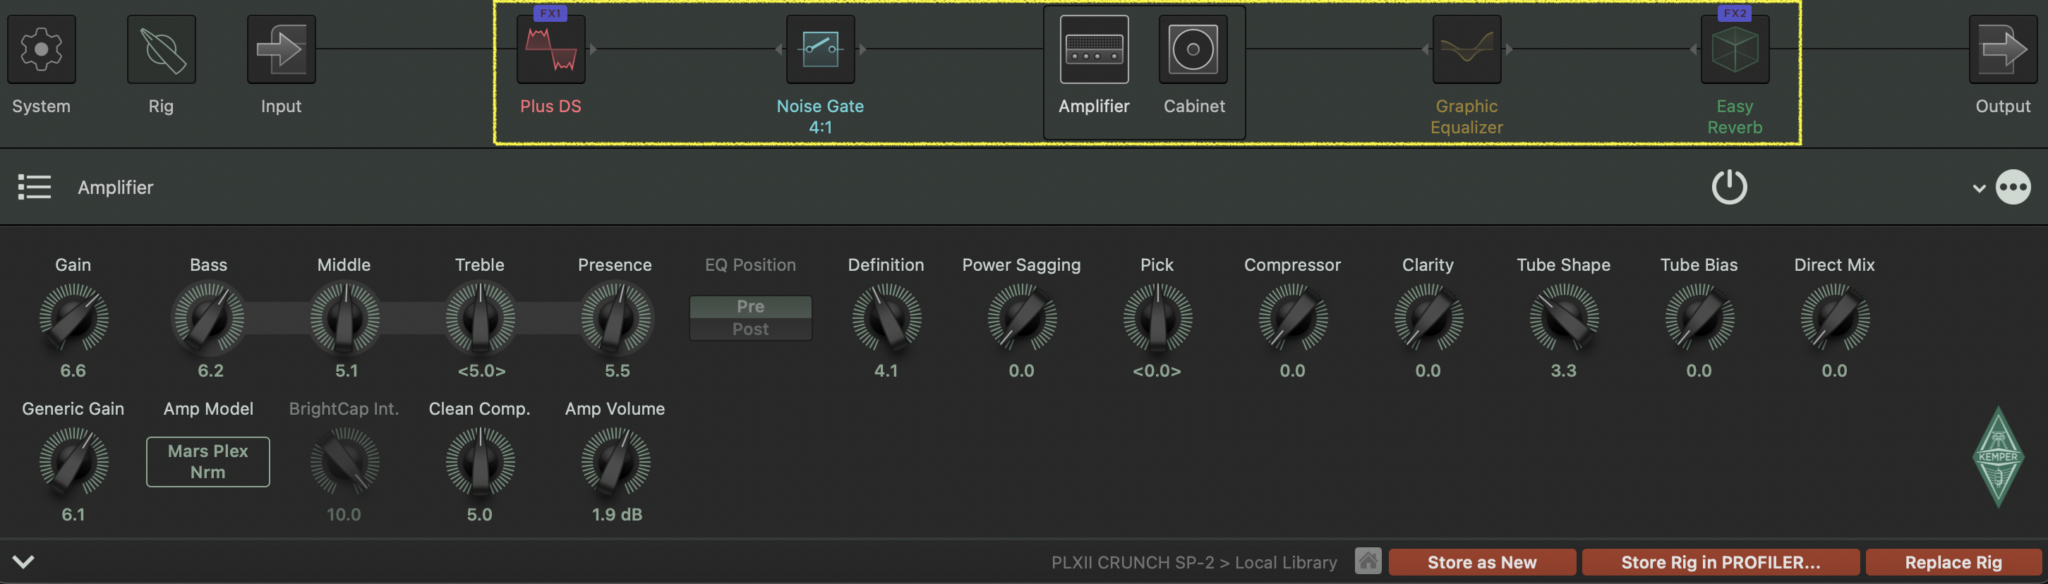This screenshot has width=2048, height=584.
Task: Click Store Rig in PROFILER button
Action: 1720,562
